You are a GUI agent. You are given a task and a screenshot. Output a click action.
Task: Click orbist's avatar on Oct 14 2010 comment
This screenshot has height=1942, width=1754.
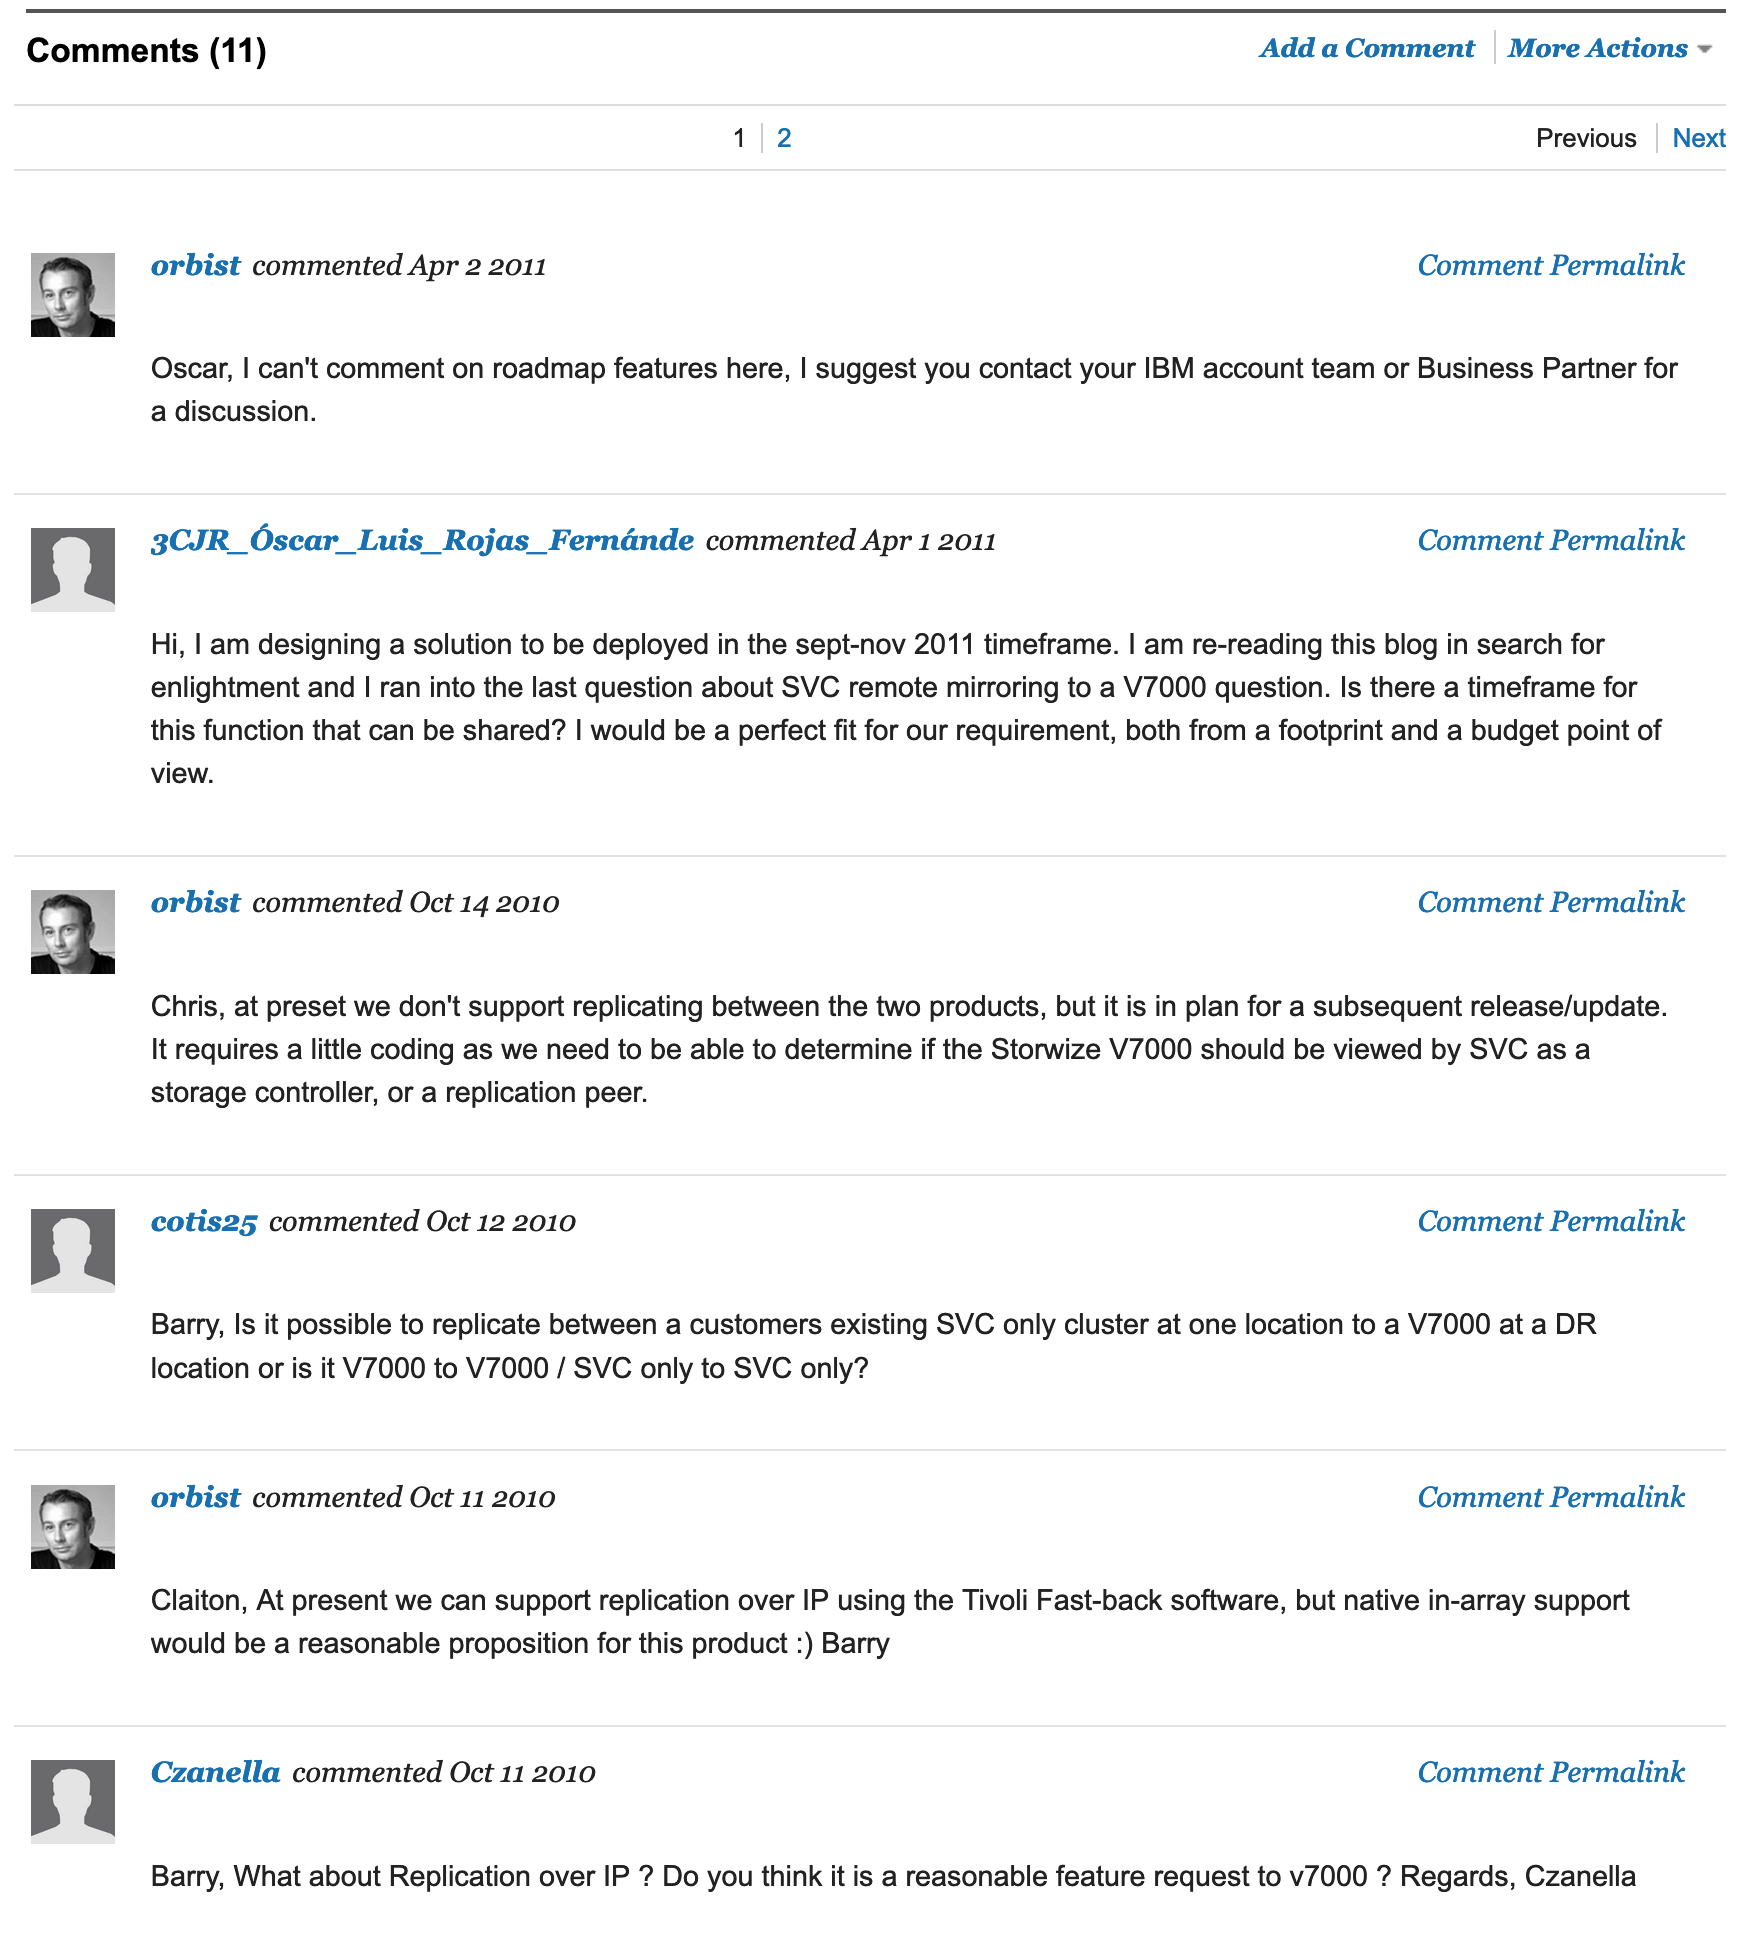(x=73, y=932)
